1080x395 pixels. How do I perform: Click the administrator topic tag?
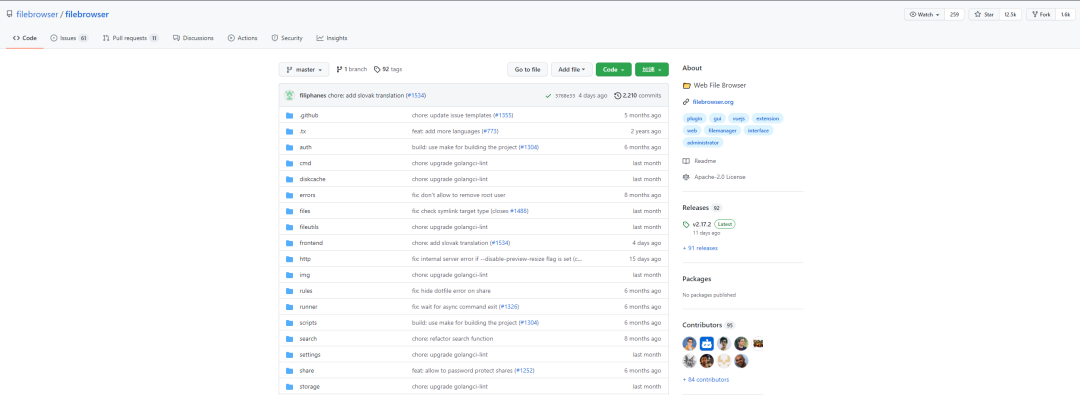tap(703, 143)
